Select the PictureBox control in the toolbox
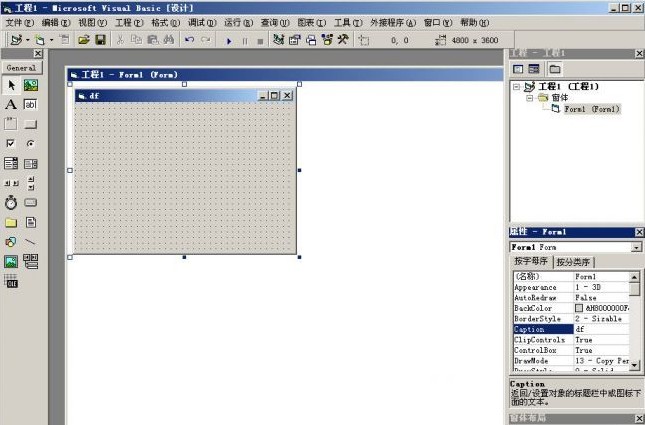Screen dimensions: 645x425 coord(30,85)
